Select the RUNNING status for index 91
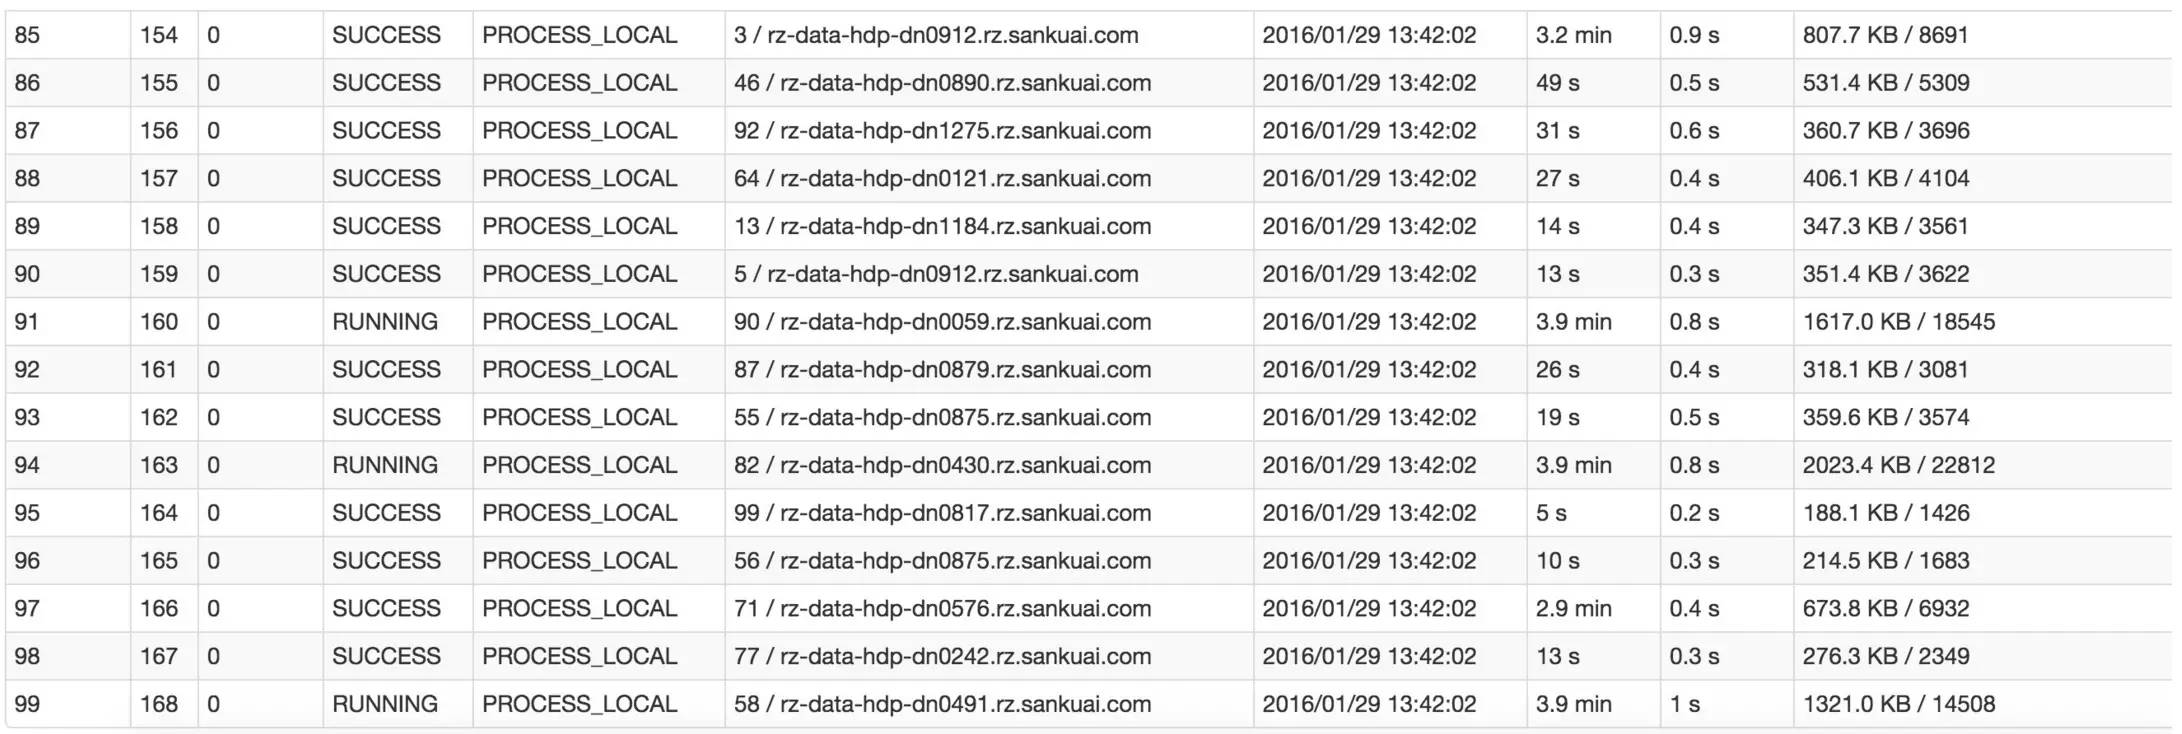The image size is (2182, 734). tap(397, 322)
